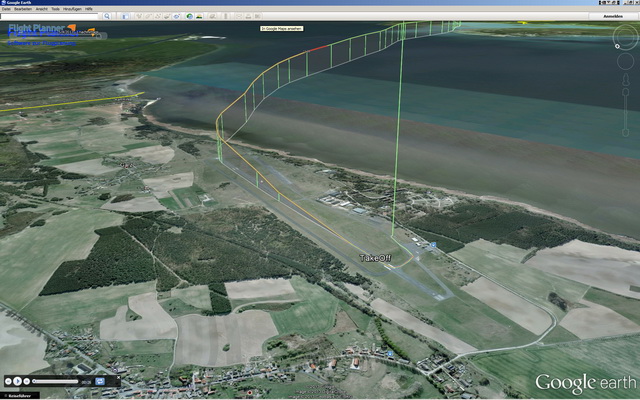Rewind the tour playback
The width and height of the screenshot is (640, 400).
9,381
